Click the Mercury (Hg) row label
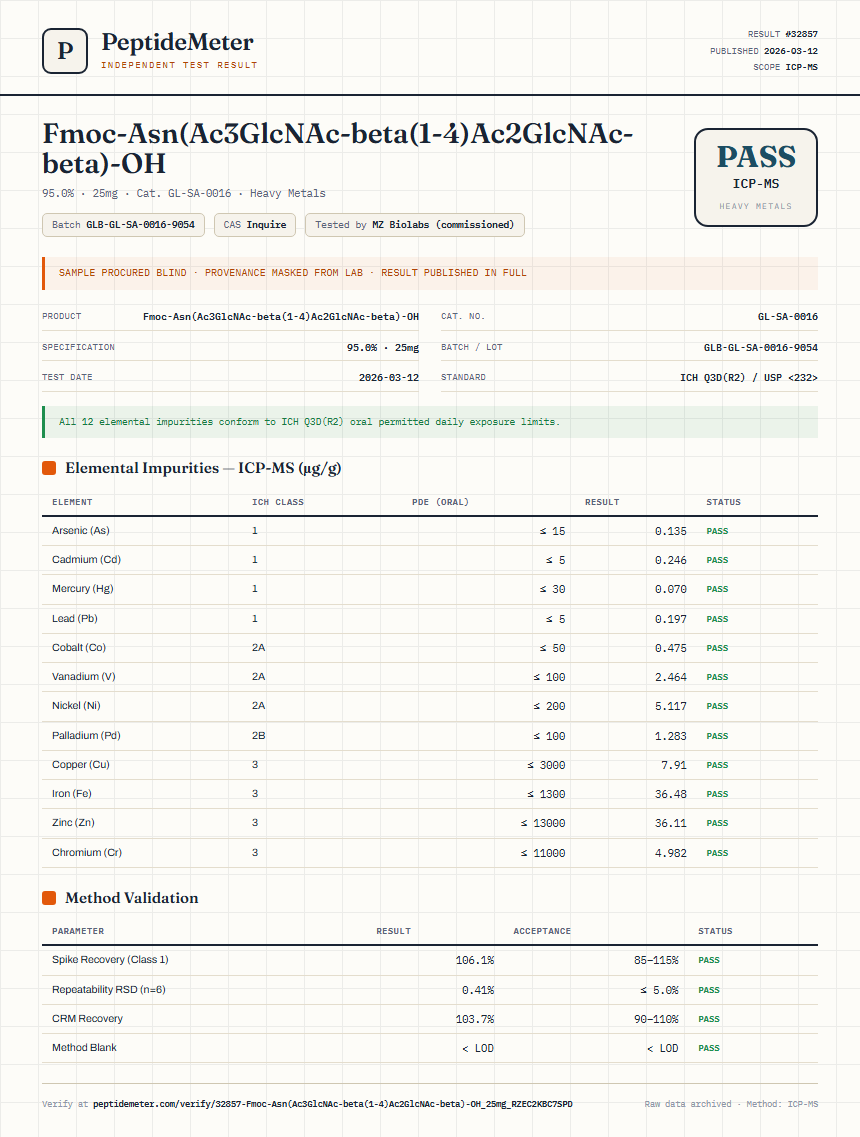Screen dimensions: 860x1137 coord(83,589)
